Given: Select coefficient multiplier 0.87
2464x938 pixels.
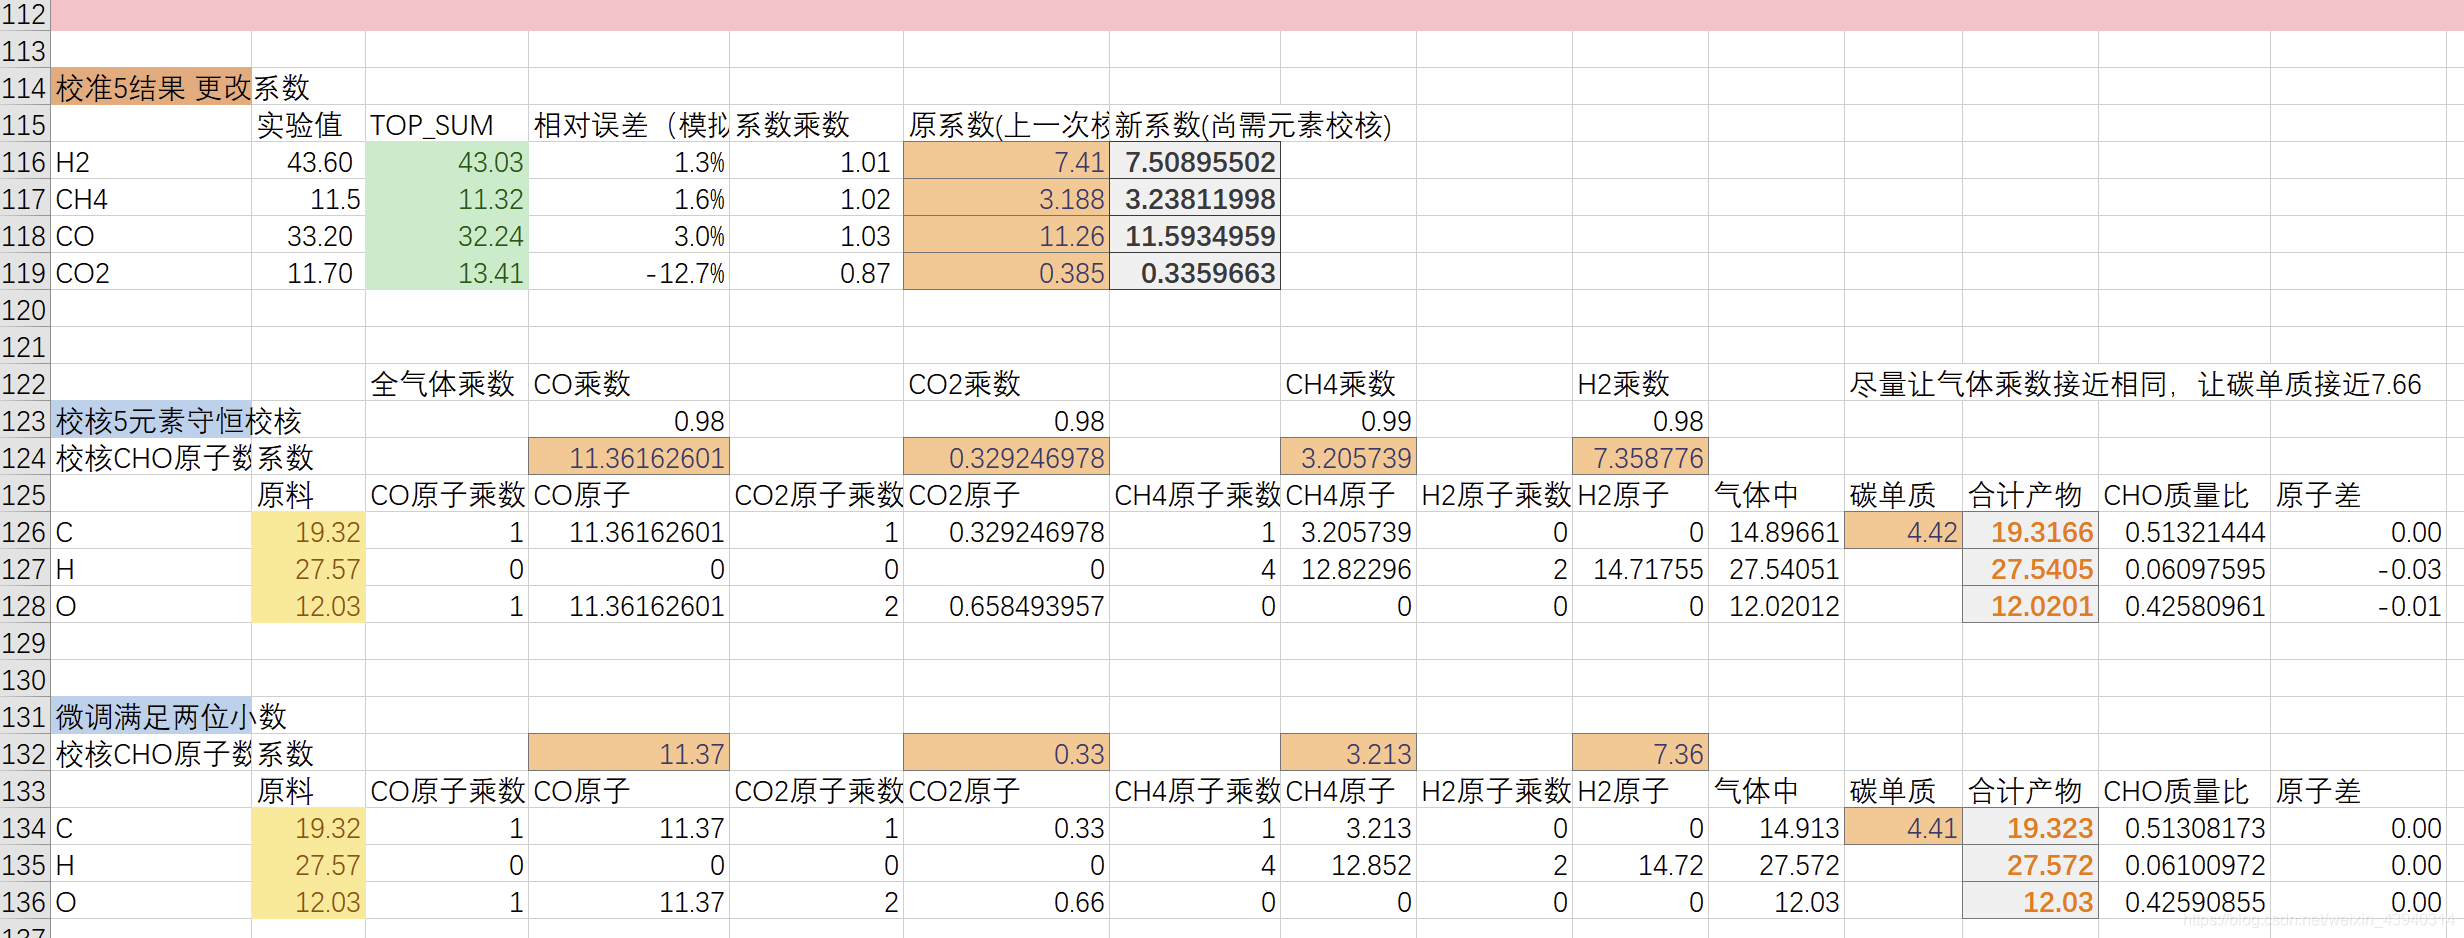Looking at the screenshot, I should [816, 273].
